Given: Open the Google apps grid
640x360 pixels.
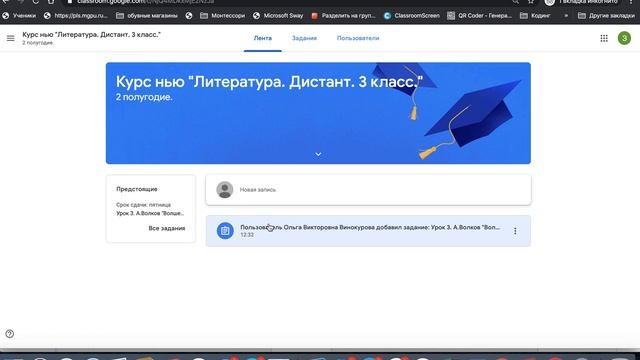Looking at the screenshot, I should coord(604,38).
